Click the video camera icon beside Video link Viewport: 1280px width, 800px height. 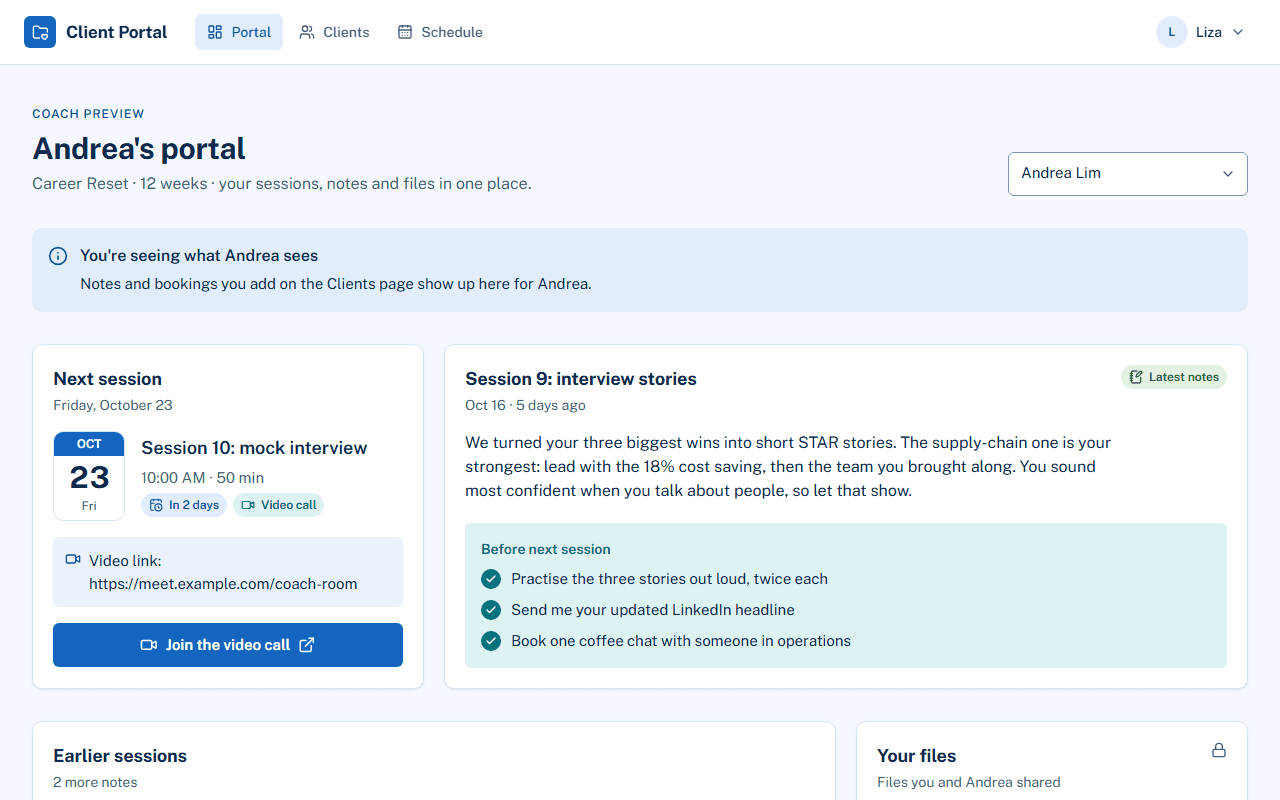73,560
